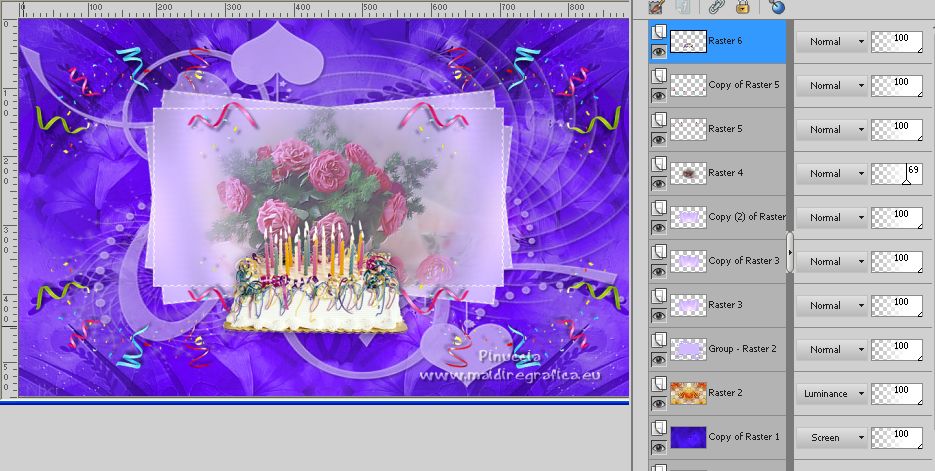
Task: Open the Screen blend mode dropdown
Action: (832, 438)
